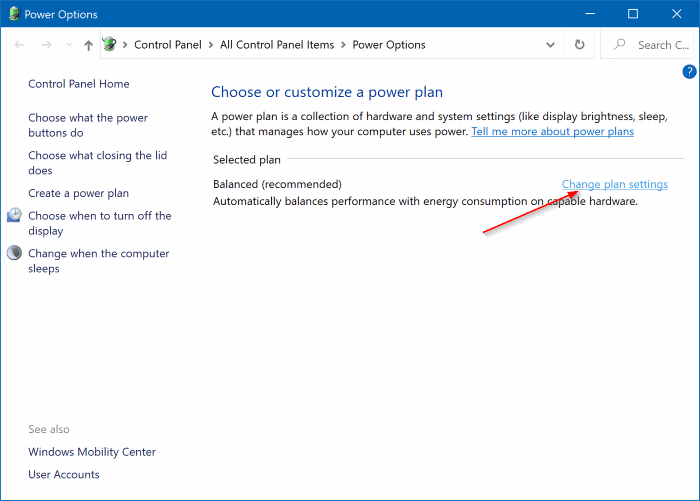The width and height of the screenshot is (700, 501).
Task: Open address bar history dropdown
Action: (550, 45)
